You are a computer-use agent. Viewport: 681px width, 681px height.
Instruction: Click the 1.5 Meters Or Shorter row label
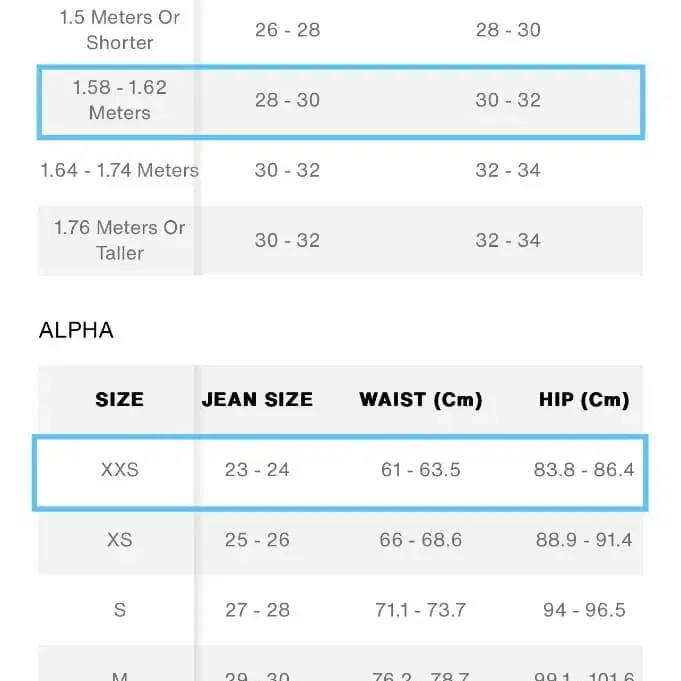click(x=119, y=30)
